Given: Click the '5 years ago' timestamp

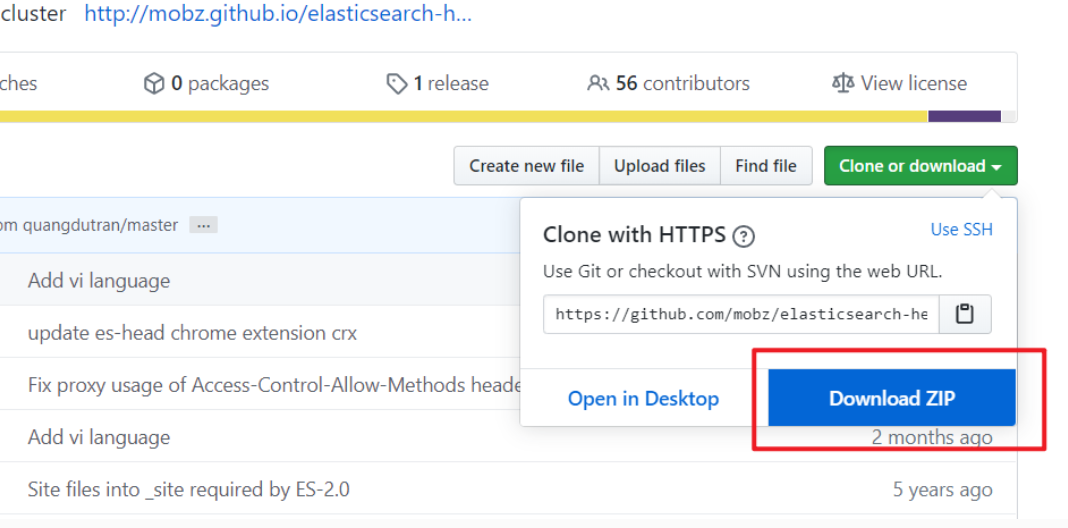Looking at the screenshot, I should click(943, 489).
